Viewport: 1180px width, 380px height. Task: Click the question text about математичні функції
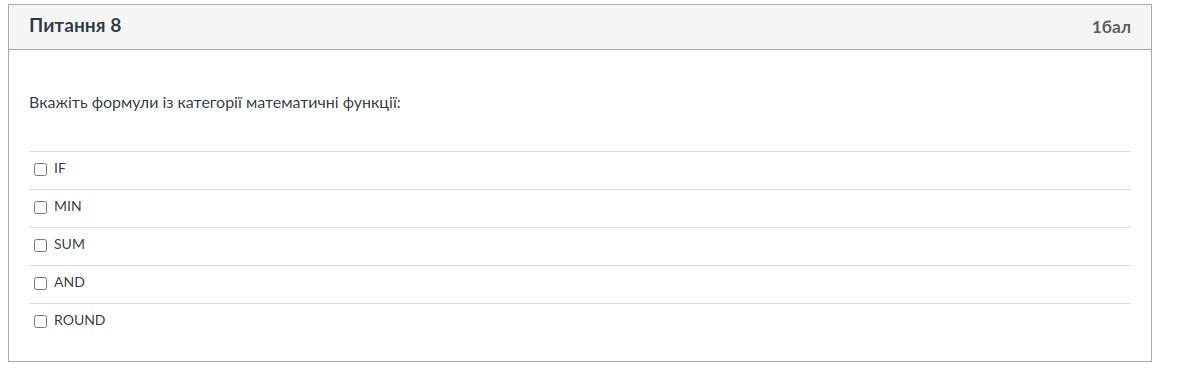click(215, 103)
